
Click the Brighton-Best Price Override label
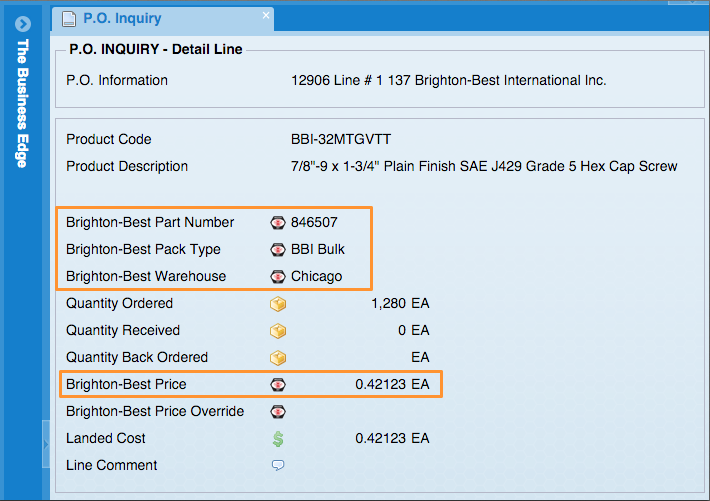[x=155, y=411]
